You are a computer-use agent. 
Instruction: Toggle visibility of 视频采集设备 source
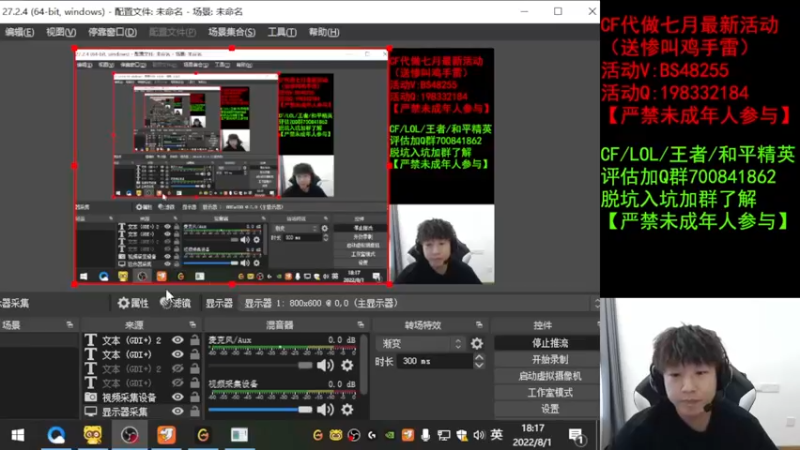(x=177, y=396)
